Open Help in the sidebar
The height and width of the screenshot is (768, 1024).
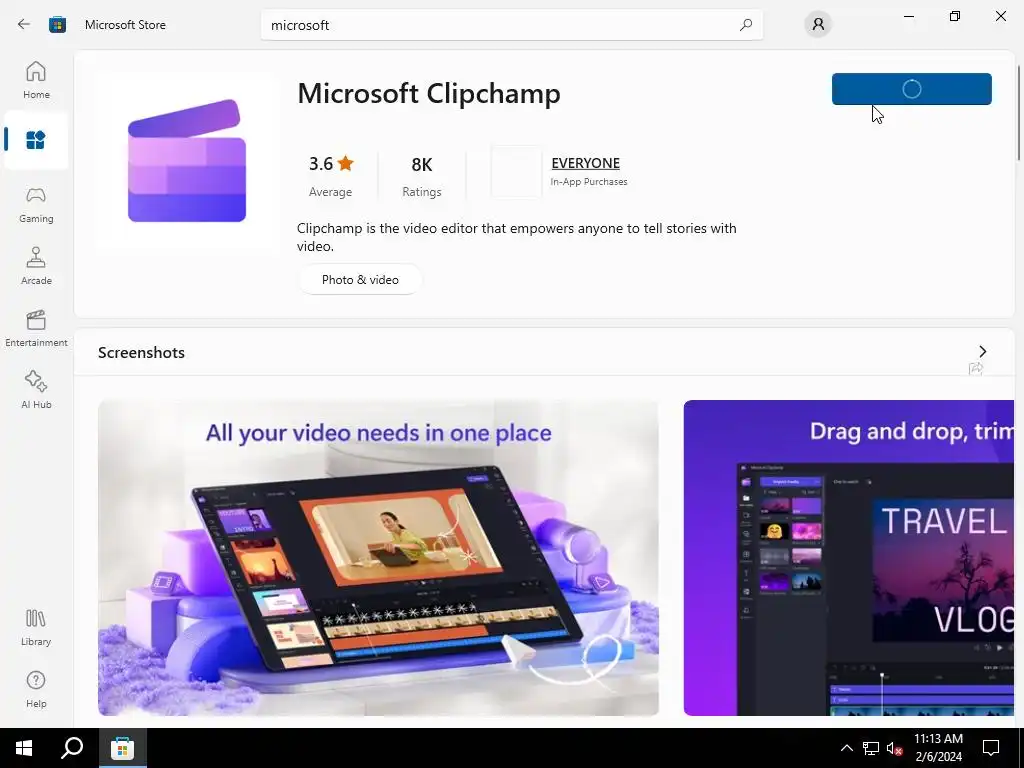coord(36,690)
